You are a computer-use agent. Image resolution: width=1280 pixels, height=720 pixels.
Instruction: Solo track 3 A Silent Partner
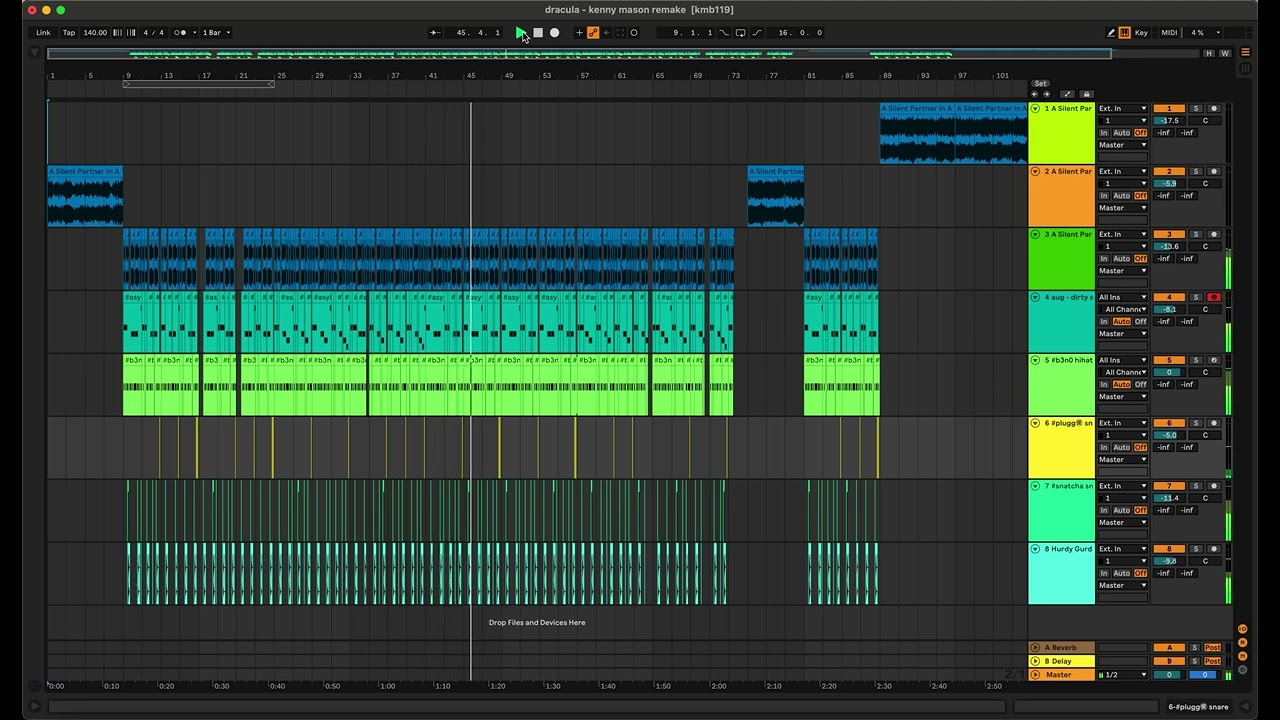point(1195,234)
